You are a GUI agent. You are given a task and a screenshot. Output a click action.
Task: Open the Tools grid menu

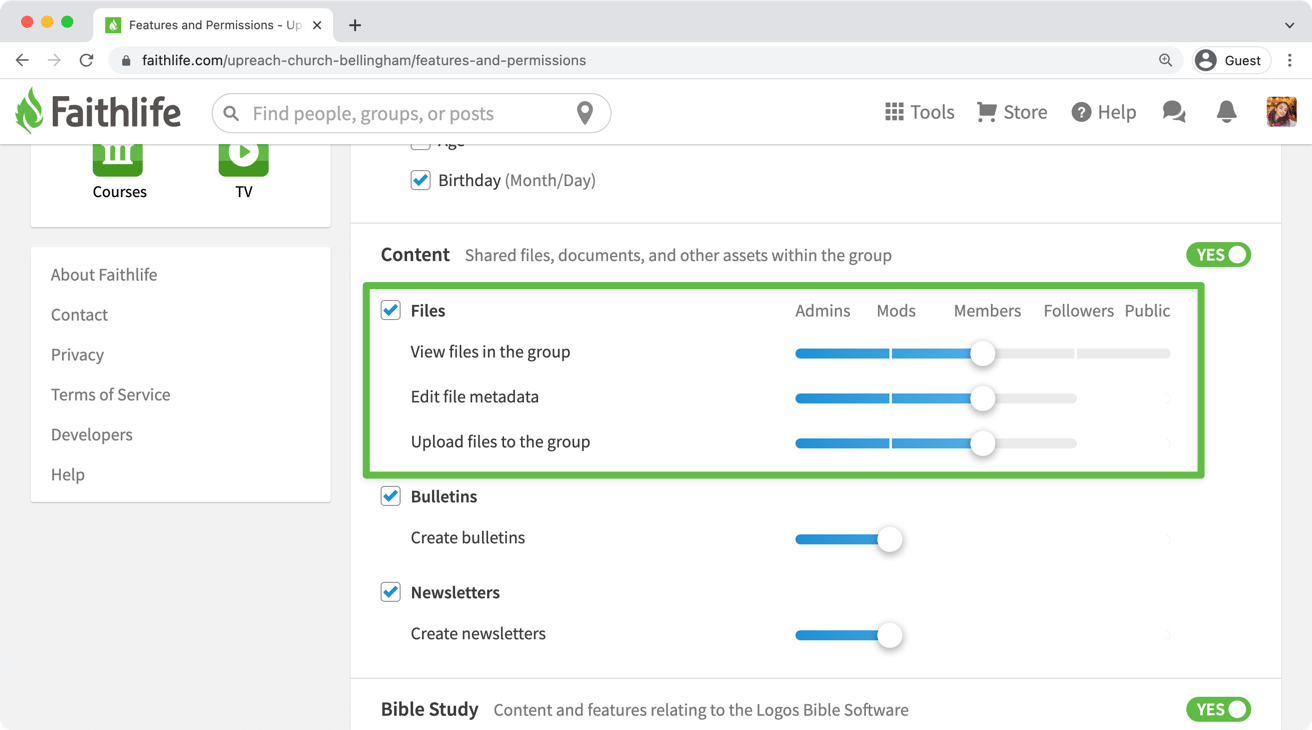point(919,112)
